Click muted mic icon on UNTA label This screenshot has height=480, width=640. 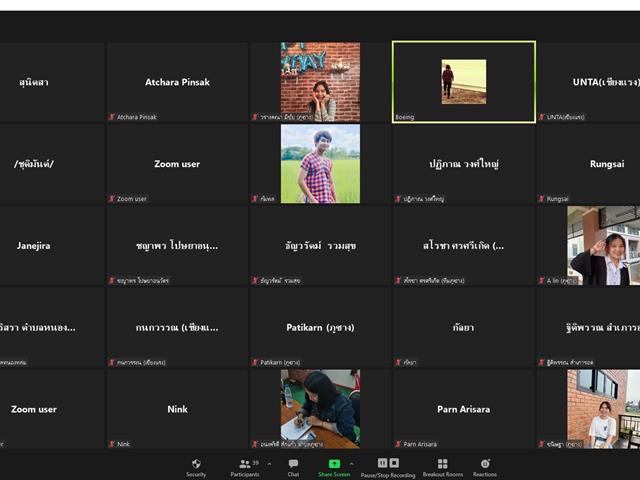pyautogui.click(x=542, y=117)
